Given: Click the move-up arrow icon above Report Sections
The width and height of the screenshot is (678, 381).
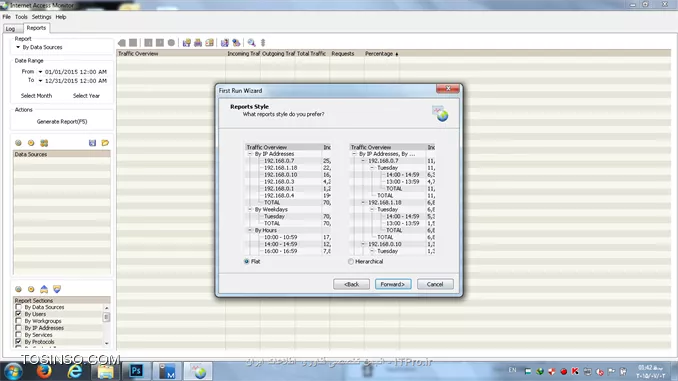Looking at the screenshot, I should tap(44, 289).
